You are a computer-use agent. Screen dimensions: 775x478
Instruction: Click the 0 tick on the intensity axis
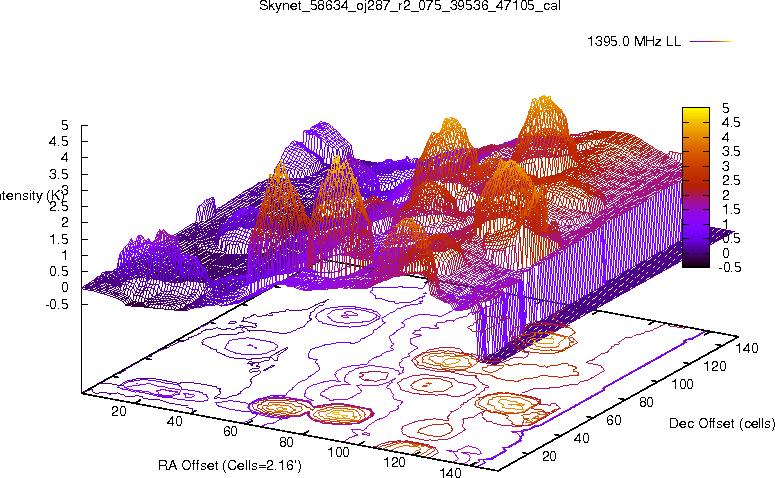tap(65, 288)
